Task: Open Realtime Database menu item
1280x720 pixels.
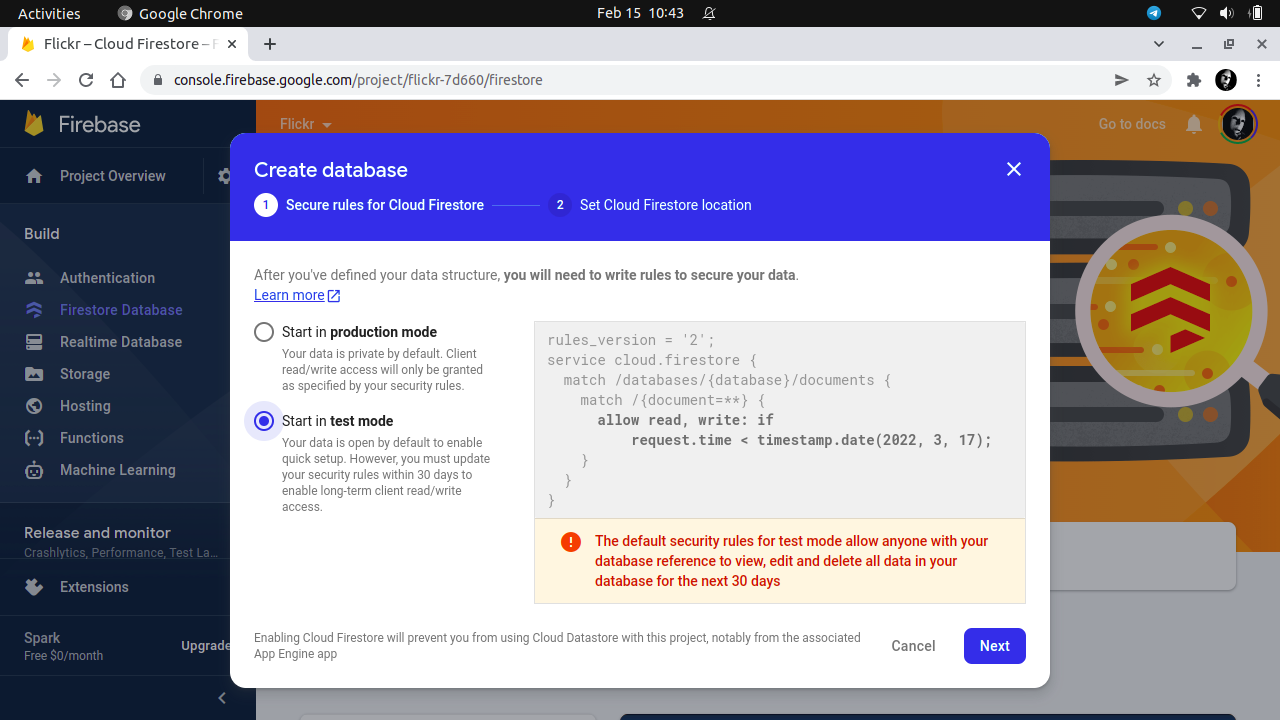Action: pyautogui.click(x=121, y=342)
